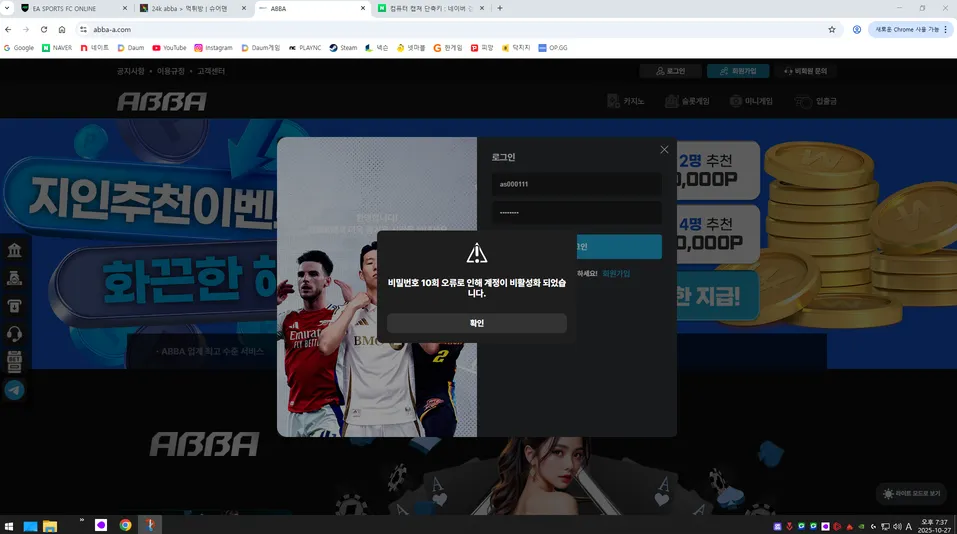This screenshot has height=534, width=957.
Task: Close the EA SPORTS FC ONLINE tab
Action: click(x=125, y=9)
